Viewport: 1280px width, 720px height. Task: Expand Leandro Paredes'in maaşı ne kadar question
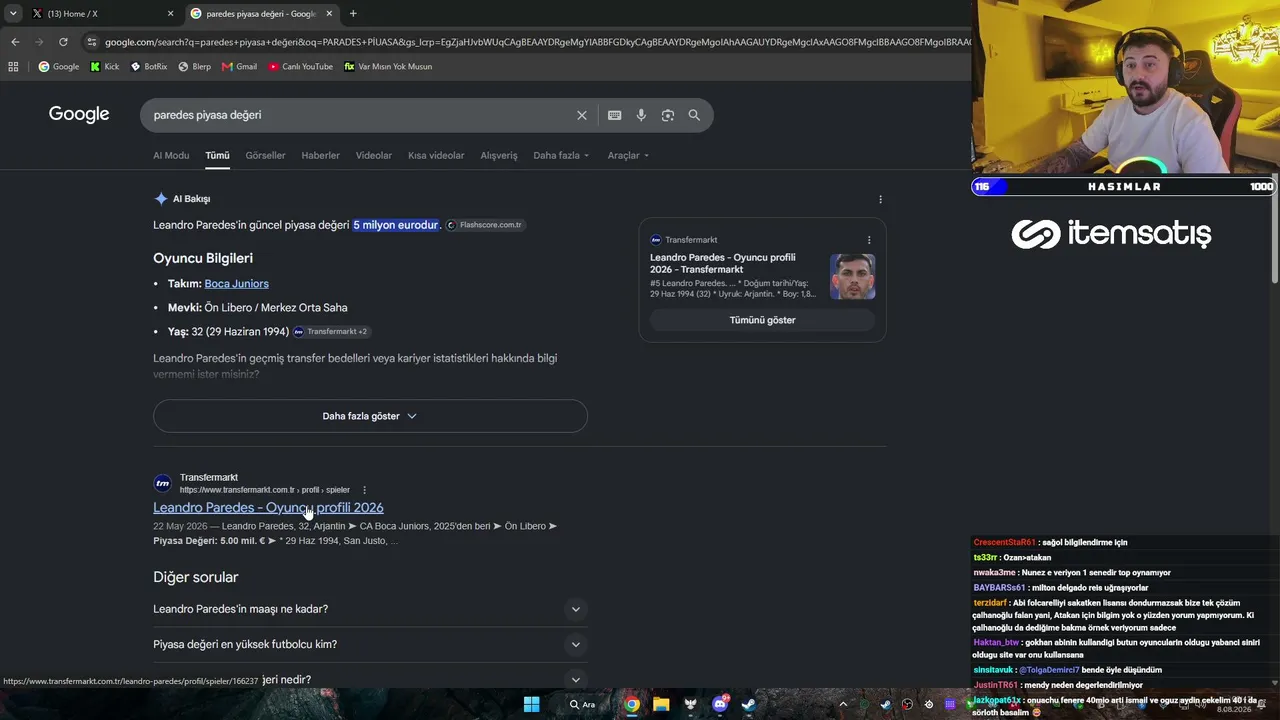pos(370,609)
